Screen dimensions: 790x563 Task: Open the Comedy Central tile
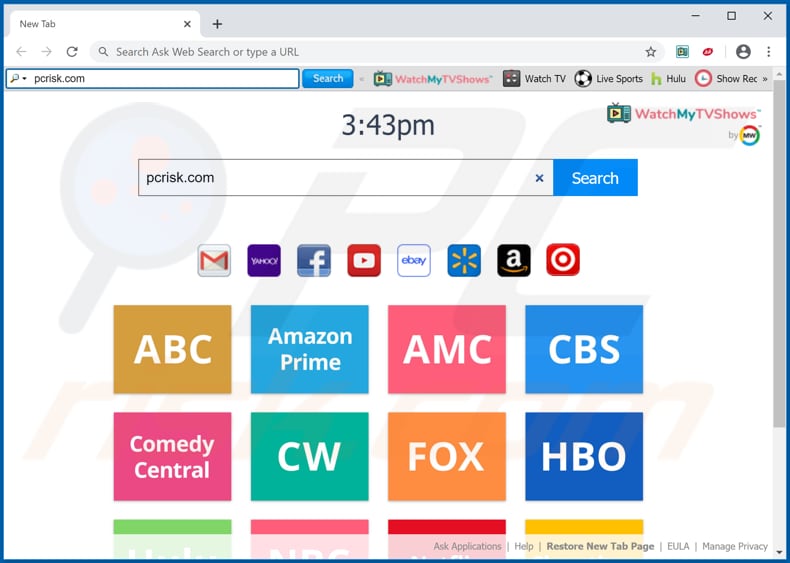tap(172, 456)
